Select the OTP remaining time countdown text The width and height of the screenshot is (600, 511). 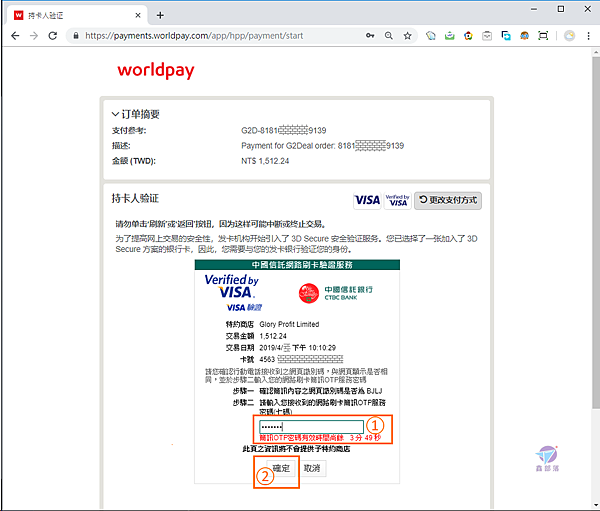click(320, 438)
